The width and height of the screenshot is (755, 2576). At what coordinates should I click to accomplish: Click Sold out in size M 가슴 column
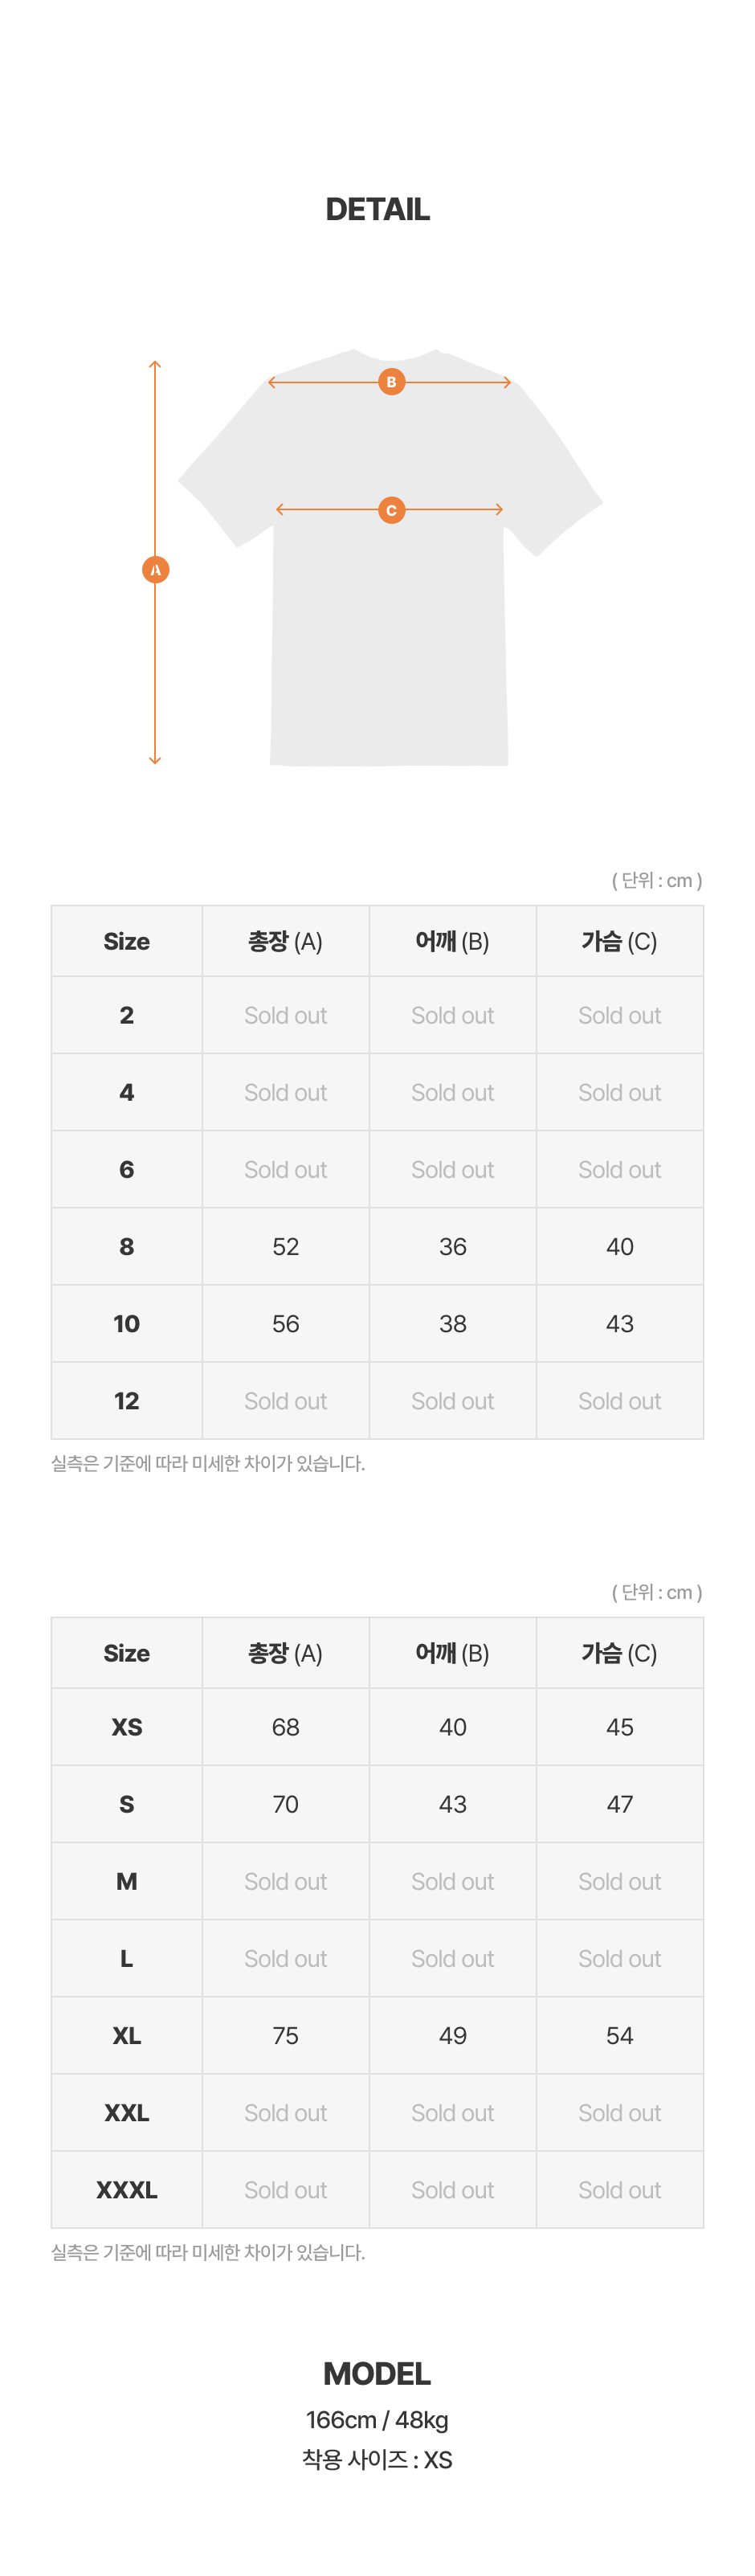click(x=620, y=1881)
